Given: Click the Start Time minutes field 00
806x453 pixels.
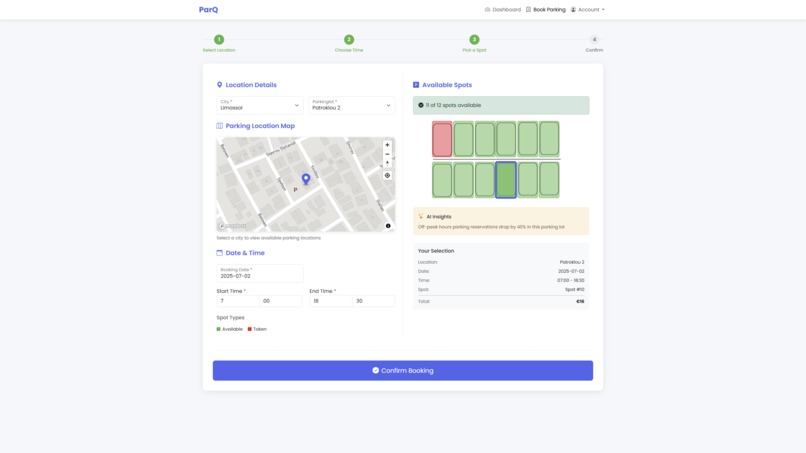Looking at the screenshot, I should pos(281,301).
